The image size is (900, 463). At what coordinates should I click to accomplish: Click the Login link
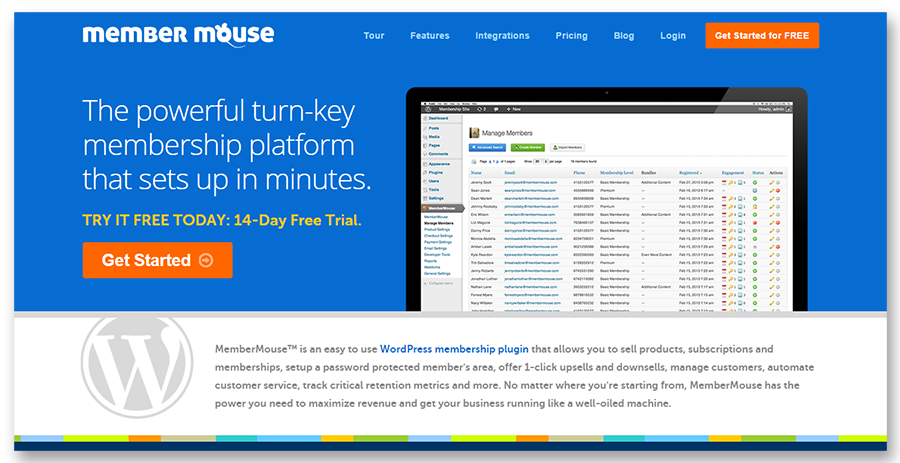673,36
